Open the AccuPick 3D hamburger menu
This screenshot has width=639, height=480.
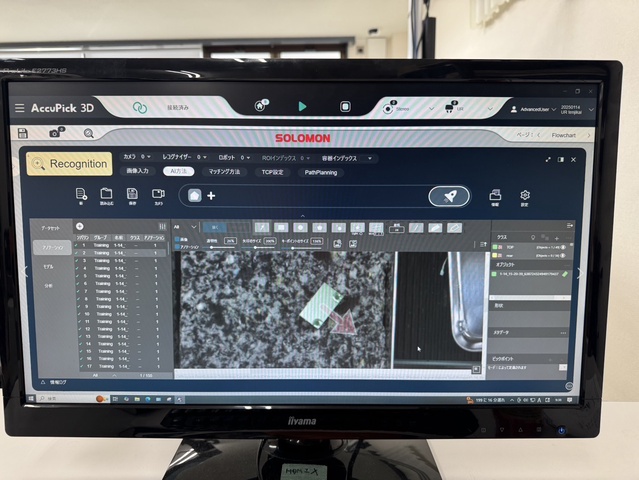[x=20, y=108]
